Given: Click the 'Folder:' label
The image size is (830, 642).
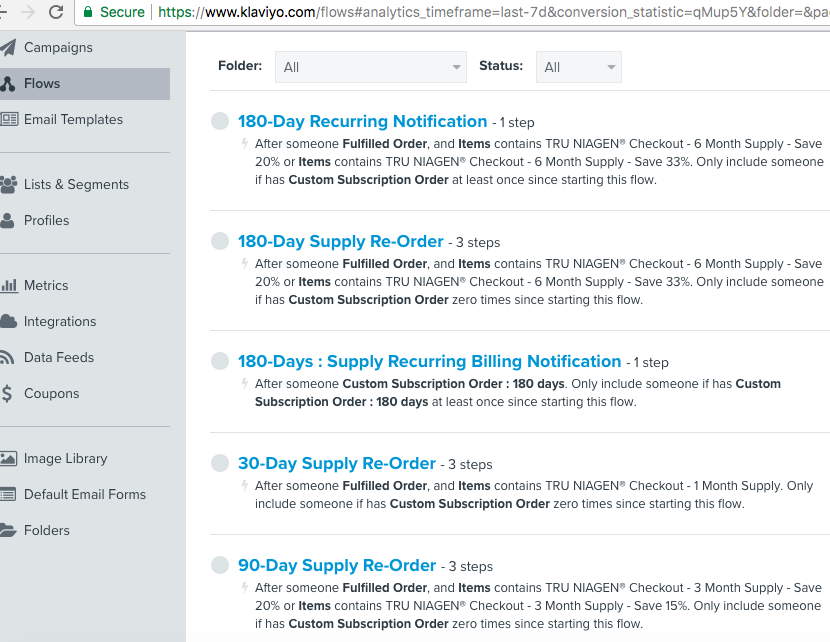Looking at the screenshot, I should (x=240, y=66).
